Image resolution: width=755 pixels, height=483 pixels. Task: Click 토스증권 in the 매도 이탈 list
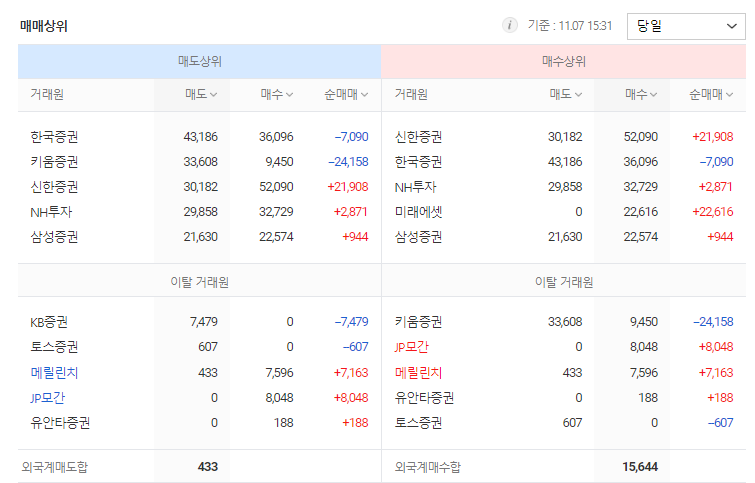(54, 347)
